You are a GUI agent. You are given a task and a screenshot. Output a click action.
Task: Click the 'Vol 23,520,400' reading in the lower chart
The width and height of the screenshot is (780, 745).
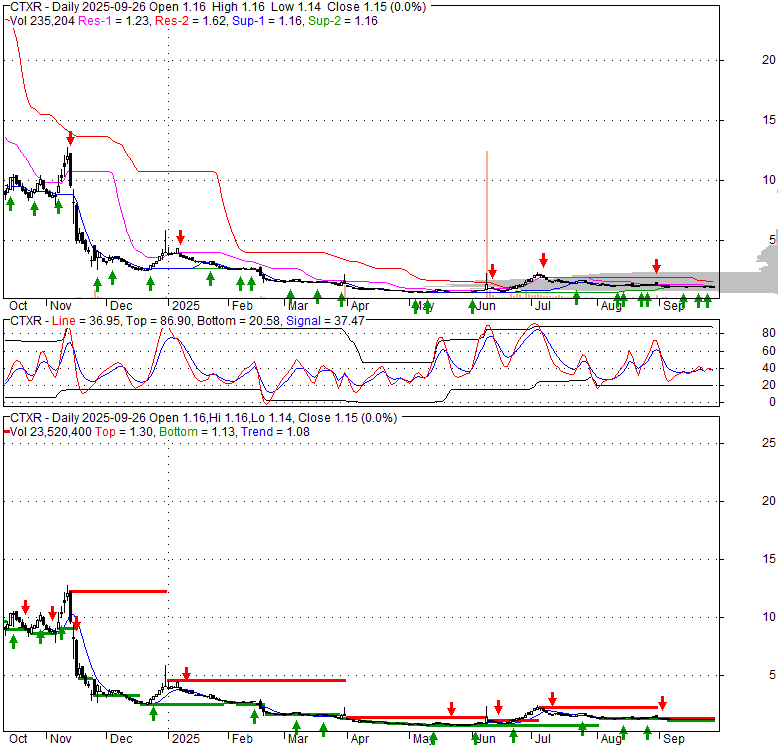coord(51,432)
